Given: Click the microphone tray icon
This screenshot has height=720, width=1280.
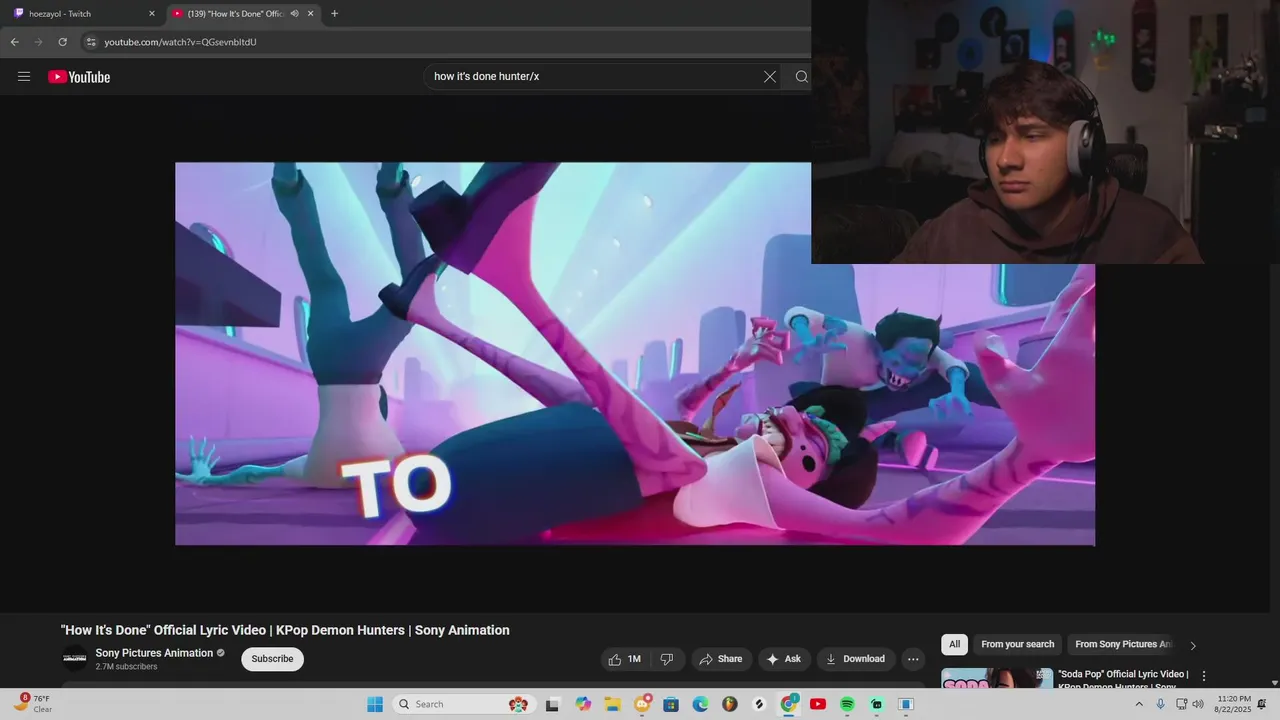Looking at the screenshot, I should click(1160, 704).
